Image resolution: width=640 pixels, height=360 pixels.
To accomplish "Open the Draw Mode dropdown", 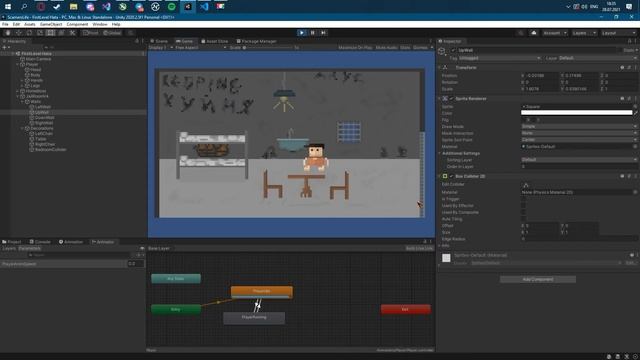I will point(579,127).
